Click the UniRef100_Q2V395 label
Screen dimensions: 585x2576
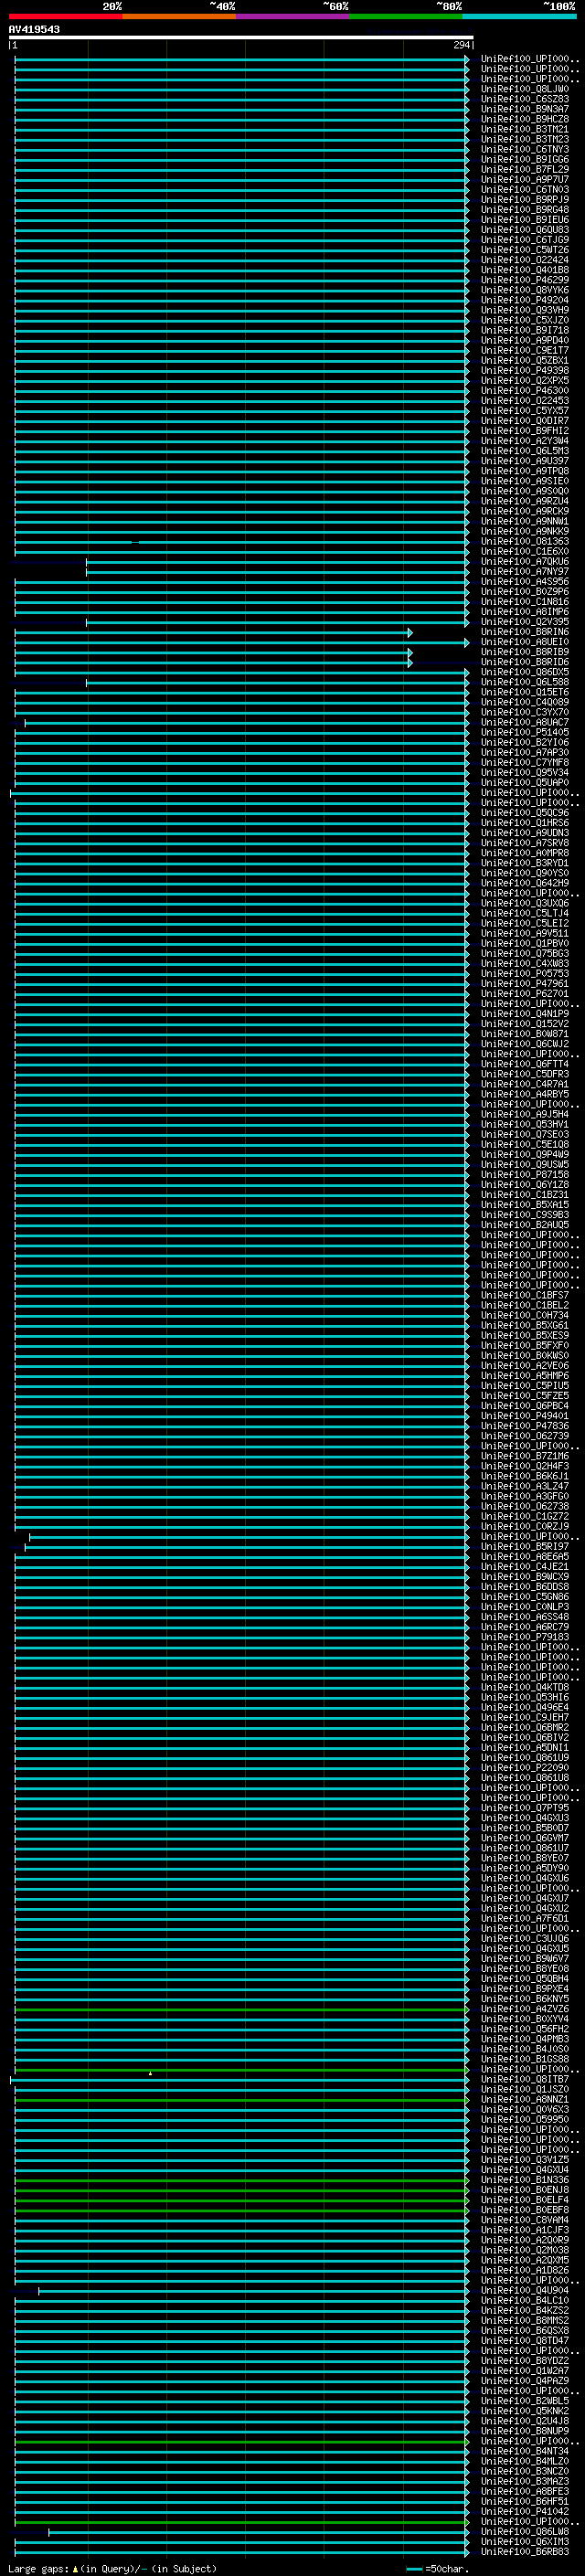(524, 622)
